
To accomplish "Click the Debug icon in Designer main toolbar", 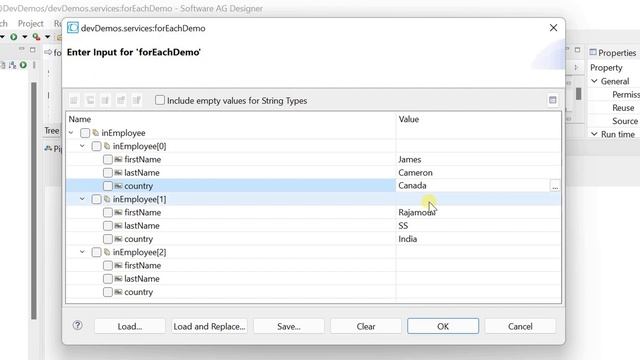I will click(x=36, y=37).
